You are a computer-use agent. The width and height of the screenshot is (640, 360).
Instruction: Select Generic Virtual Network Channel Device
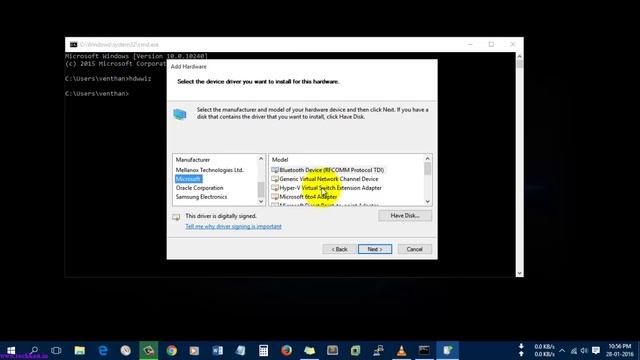point(324,179)
